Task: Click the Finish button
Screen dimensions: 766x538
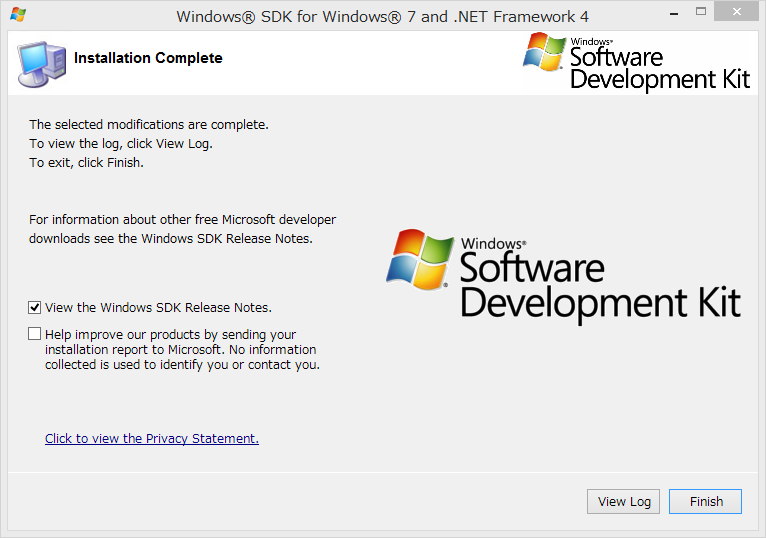Action: [x=705, y=501]
